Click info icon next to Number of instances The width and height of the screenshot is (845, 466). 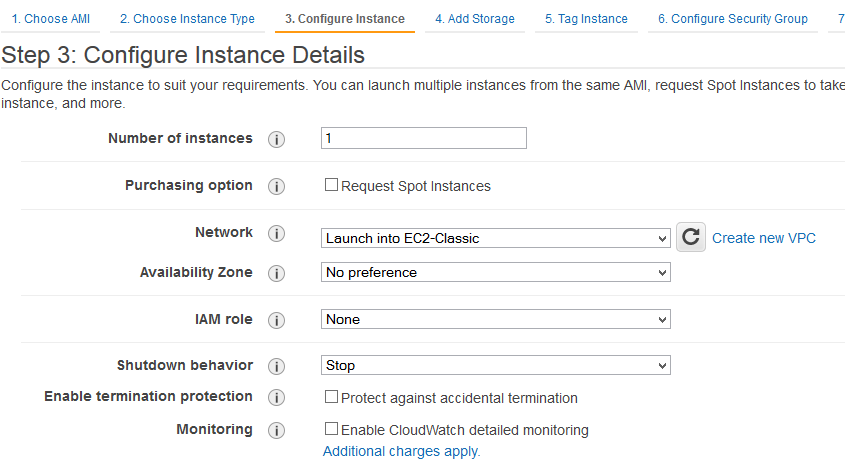277,139
